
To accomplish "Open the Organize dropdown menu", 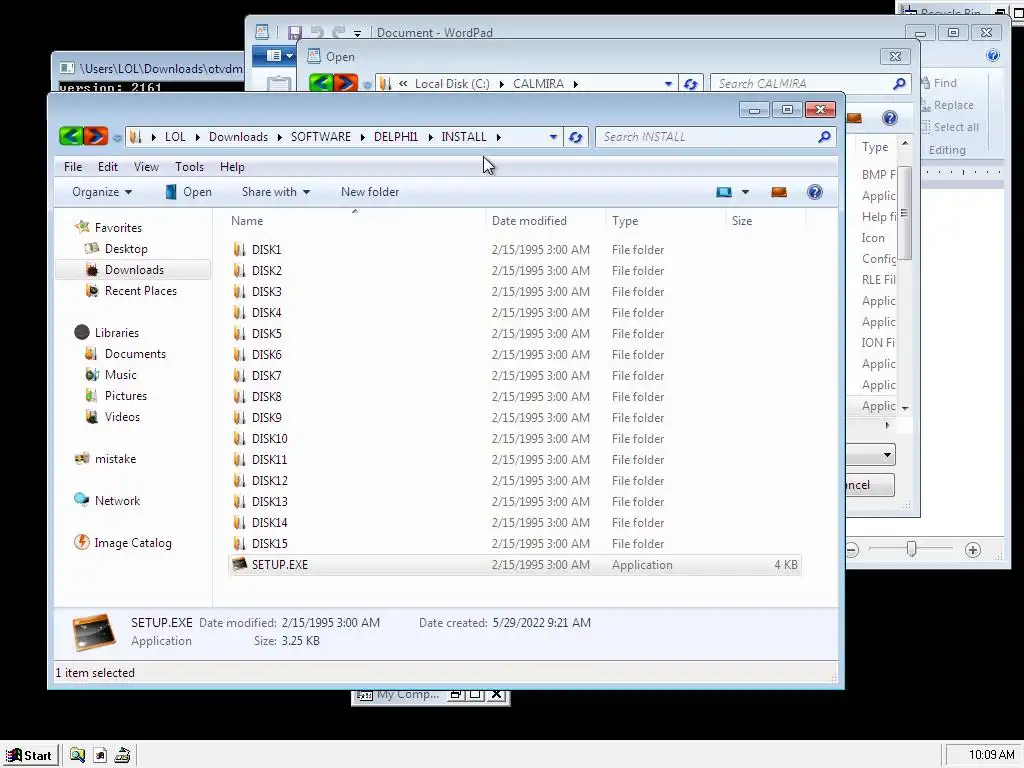I will coord(102,192).
